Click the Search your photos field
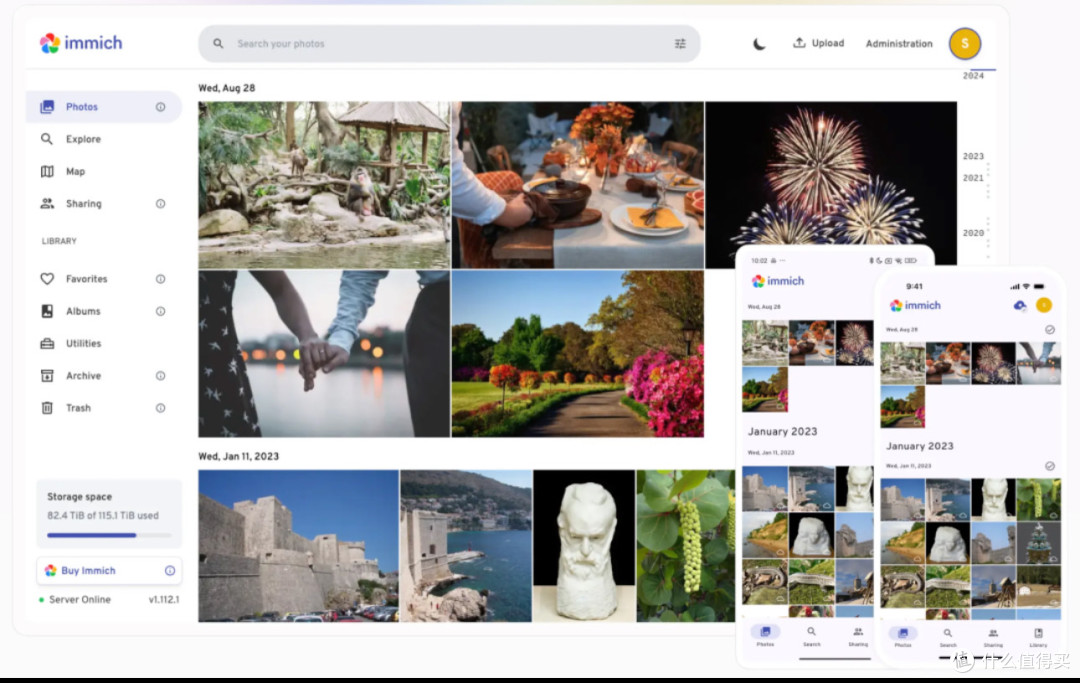 (x=449, y=43)
